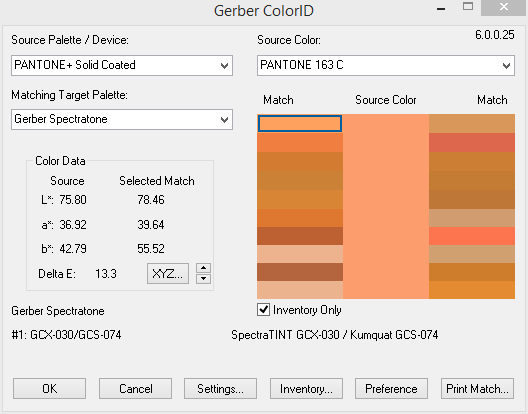
Task: Click the Preference button
Action: pyautogui.click(x=391, y=389)
